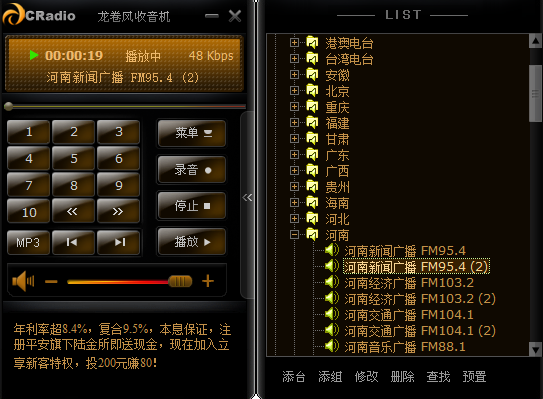
Task: Click the playback progress slider knob
Action: 9,106
